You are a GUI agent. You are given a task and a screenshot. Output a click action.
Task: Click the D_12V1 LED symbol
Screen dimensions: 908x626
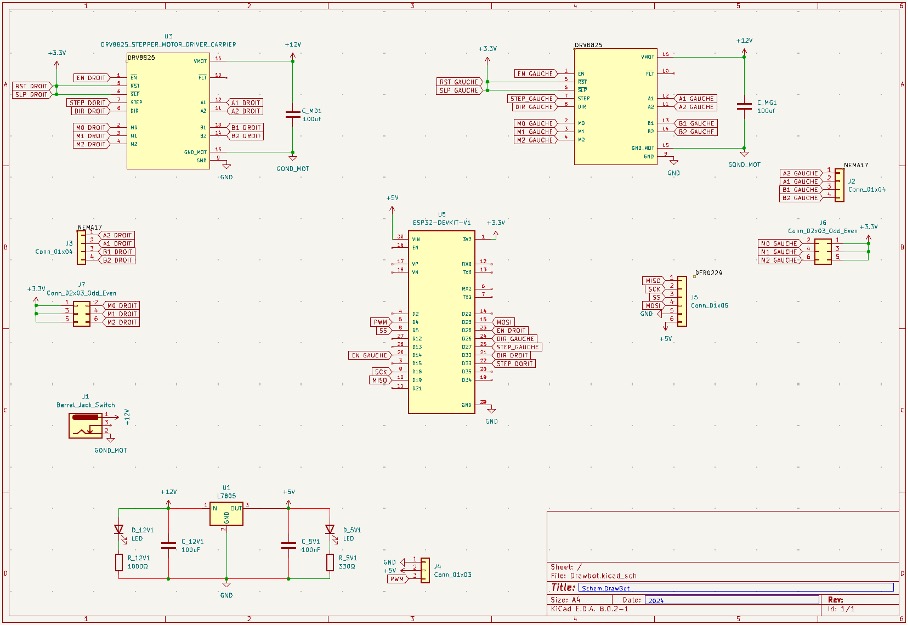[119, 530]
